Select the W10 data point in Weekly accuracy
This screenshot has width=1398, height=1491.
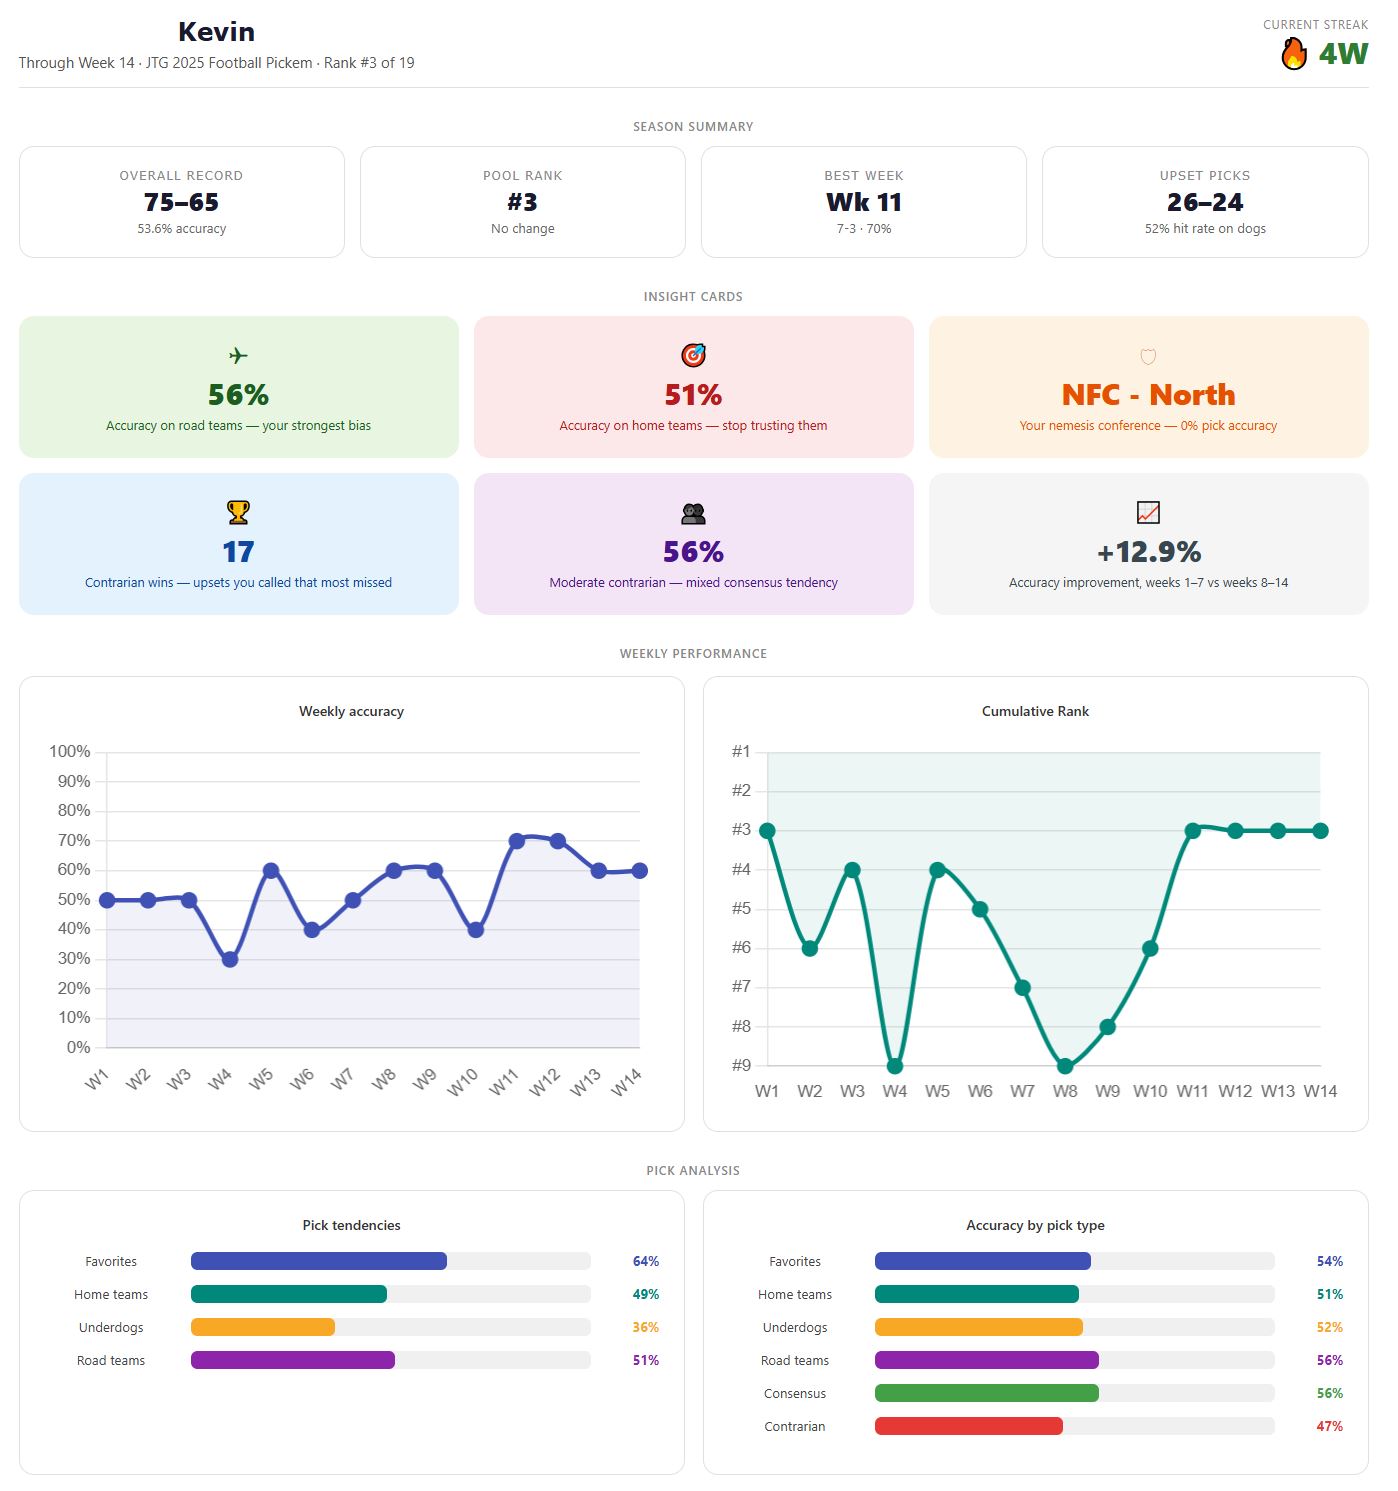(x=476, y=930)
